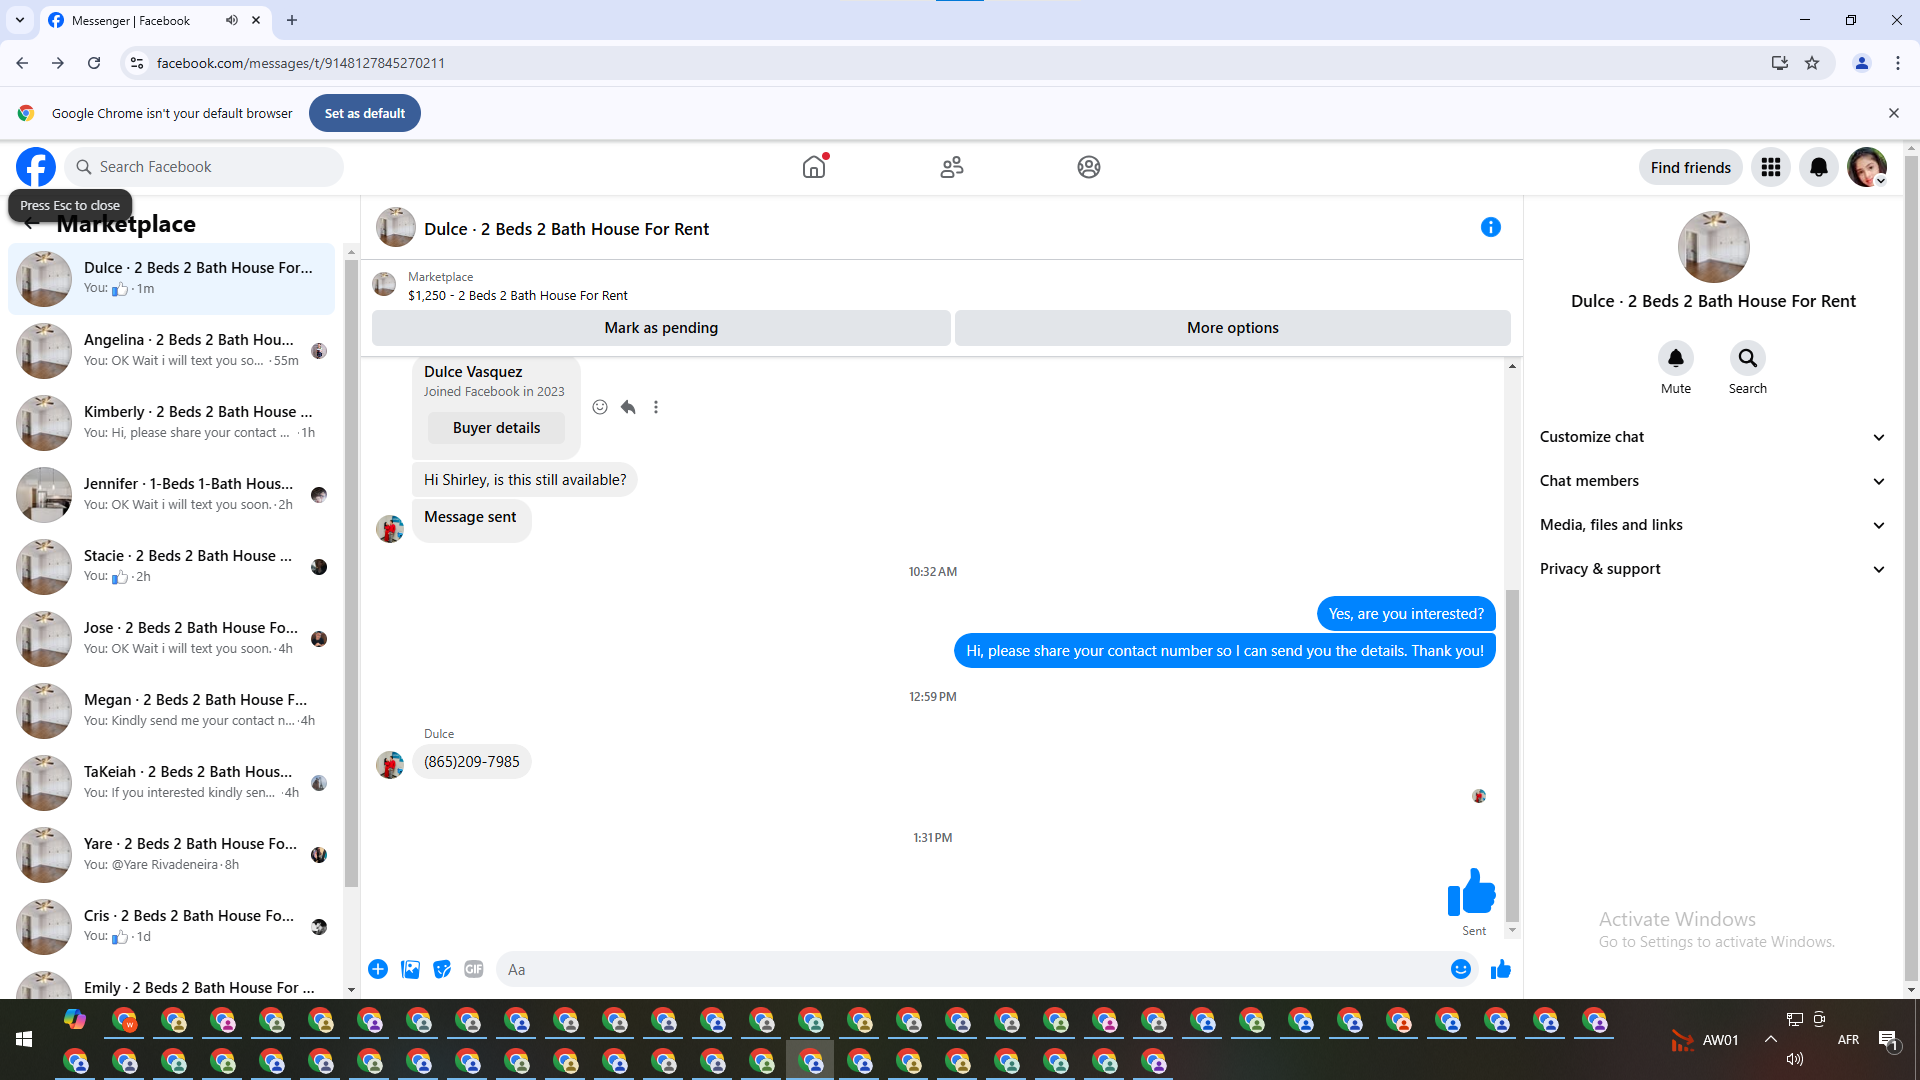Open the Friends icon in top navigation

click(x=952, y=167)
